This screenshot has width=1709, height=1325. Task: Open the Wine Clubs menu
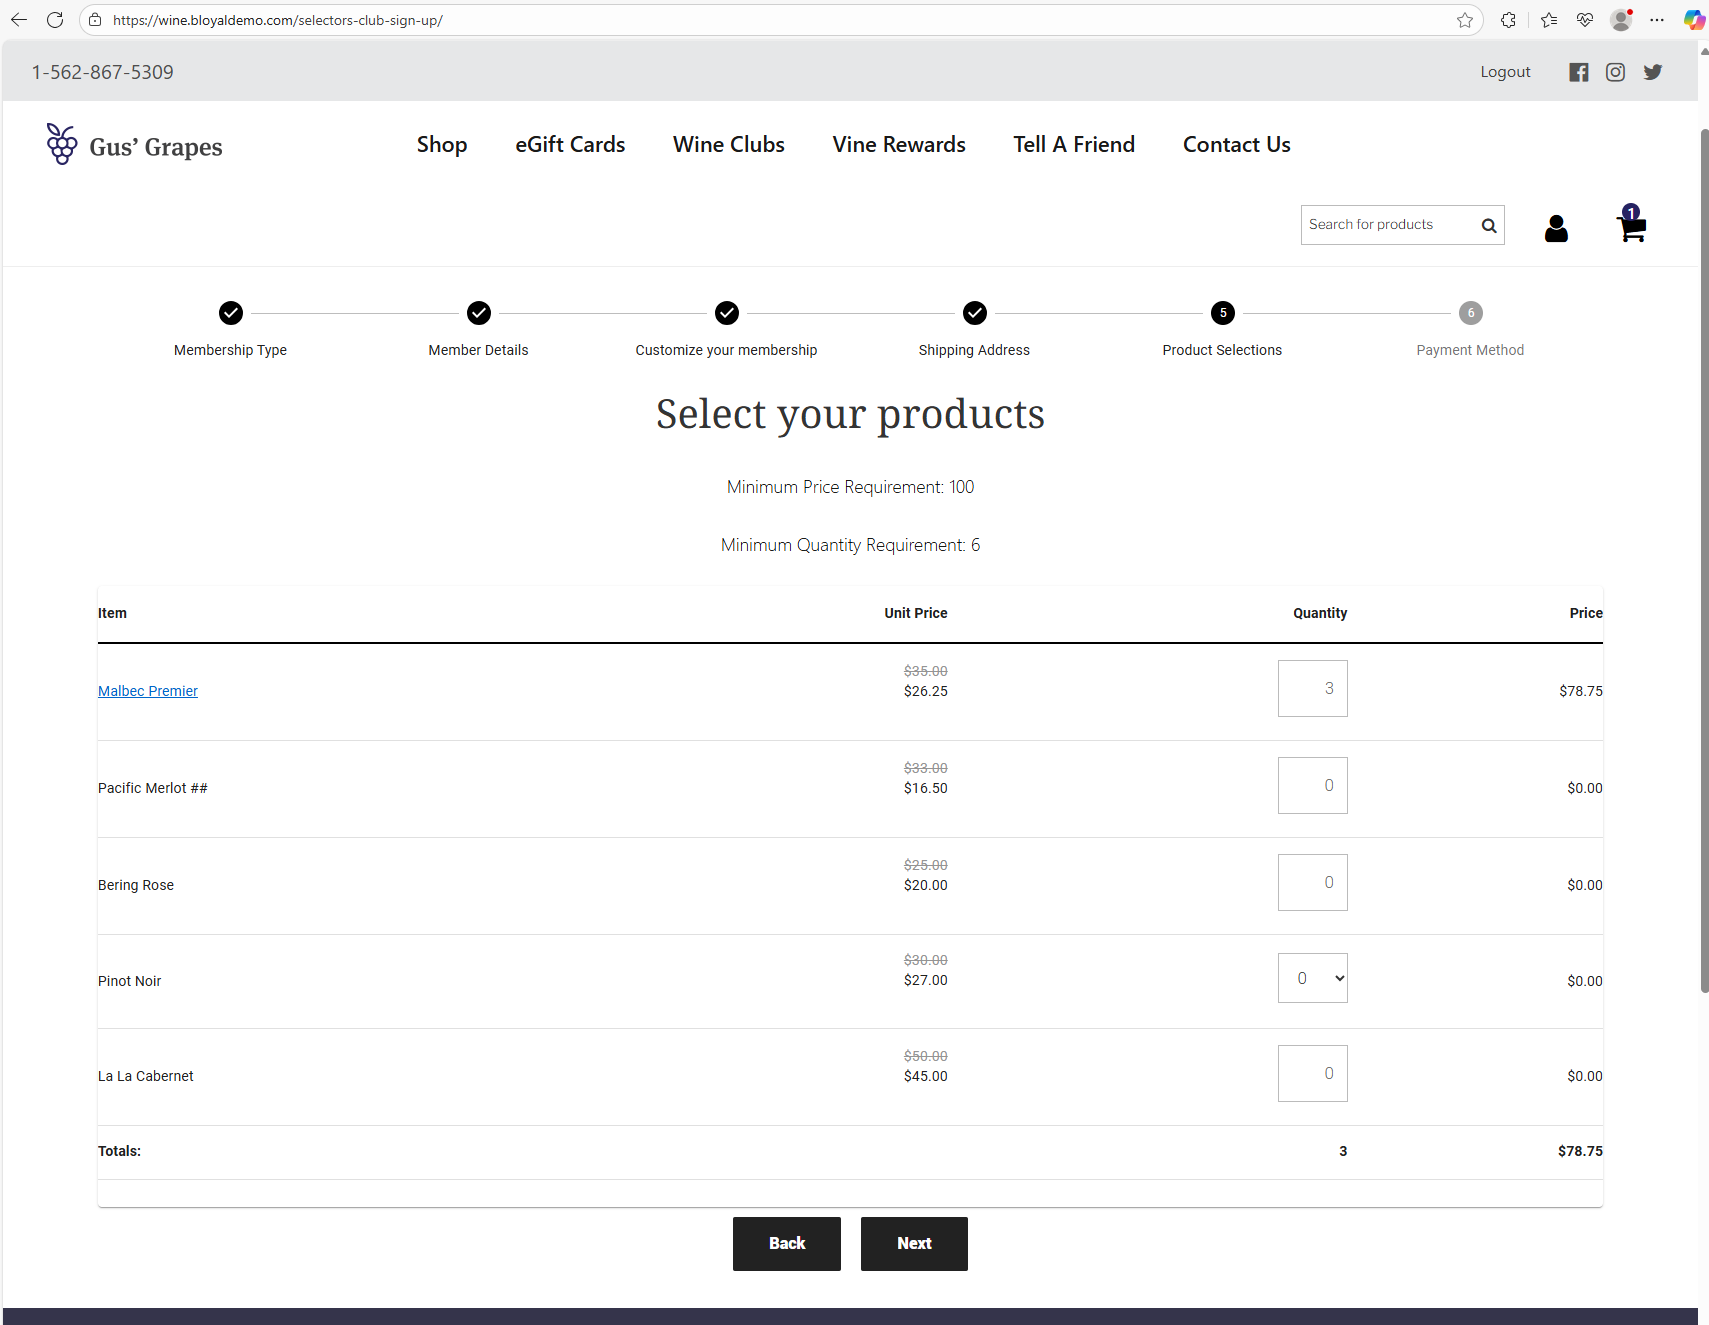[x=728, y=145]
